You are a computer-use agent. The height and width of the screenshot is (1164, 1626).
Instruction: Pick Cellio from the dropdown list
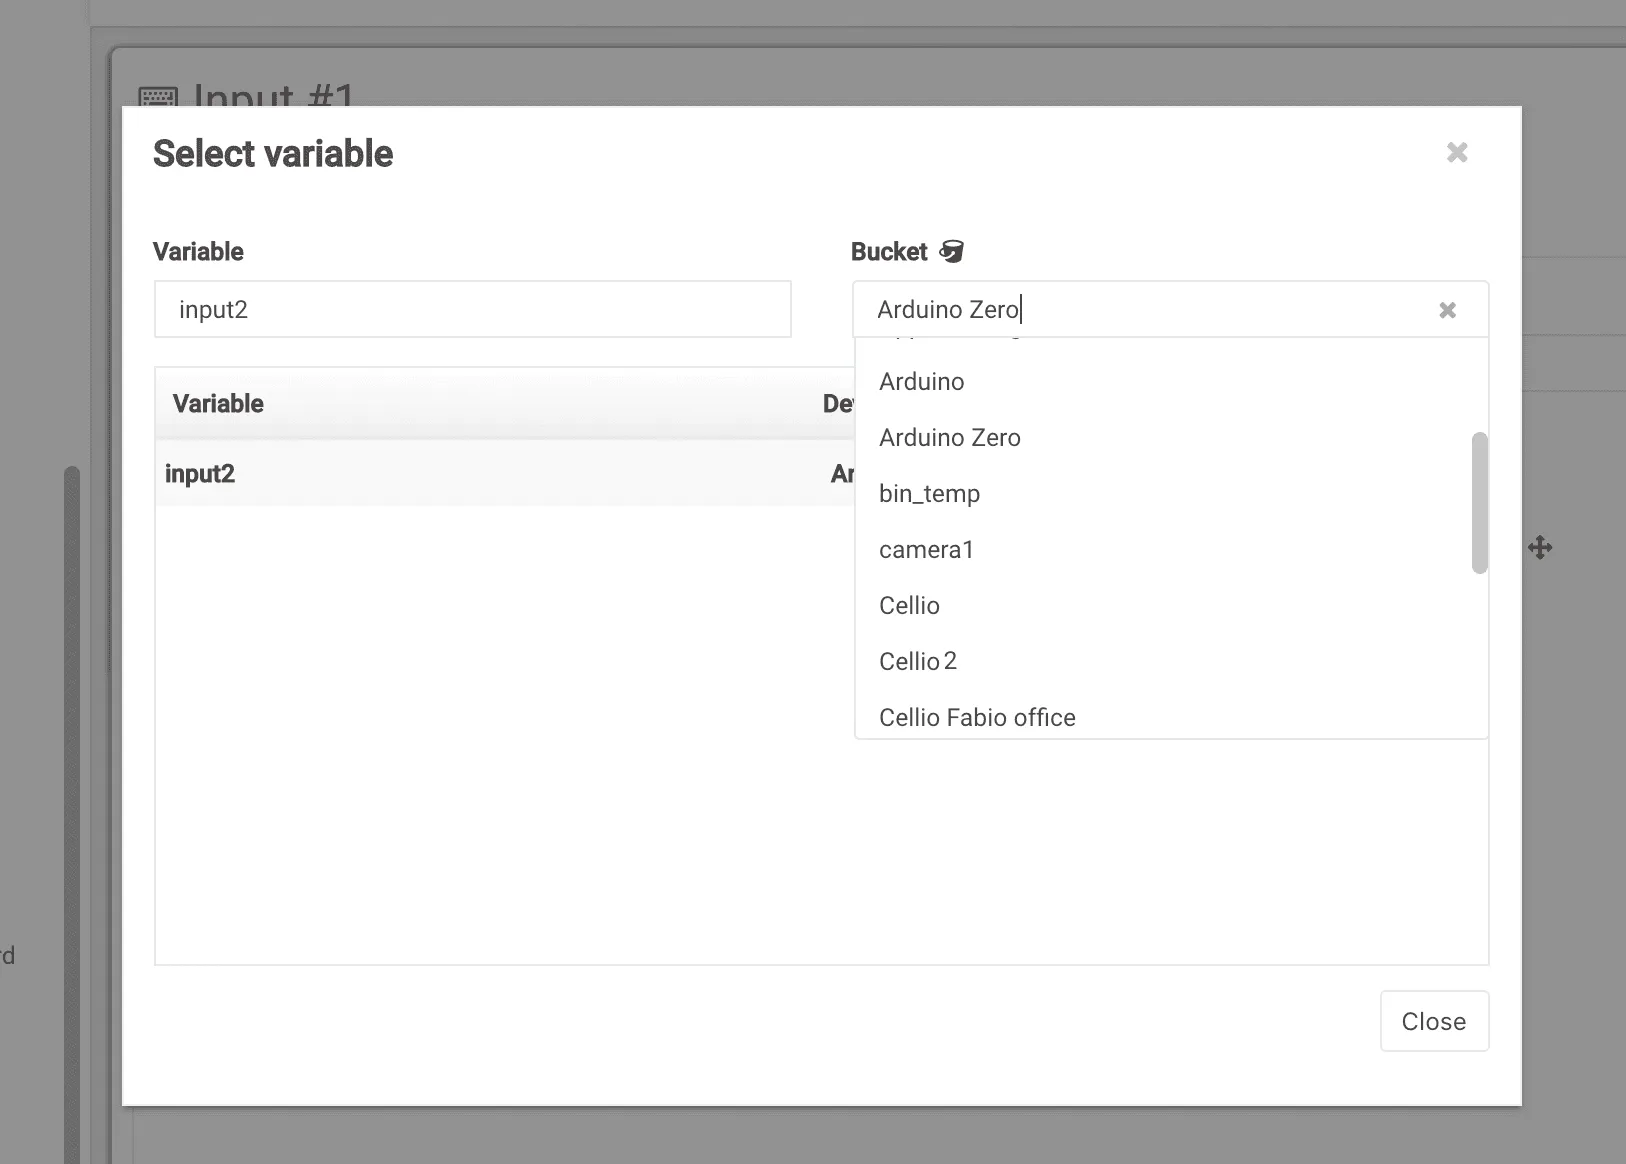point(908,605)
